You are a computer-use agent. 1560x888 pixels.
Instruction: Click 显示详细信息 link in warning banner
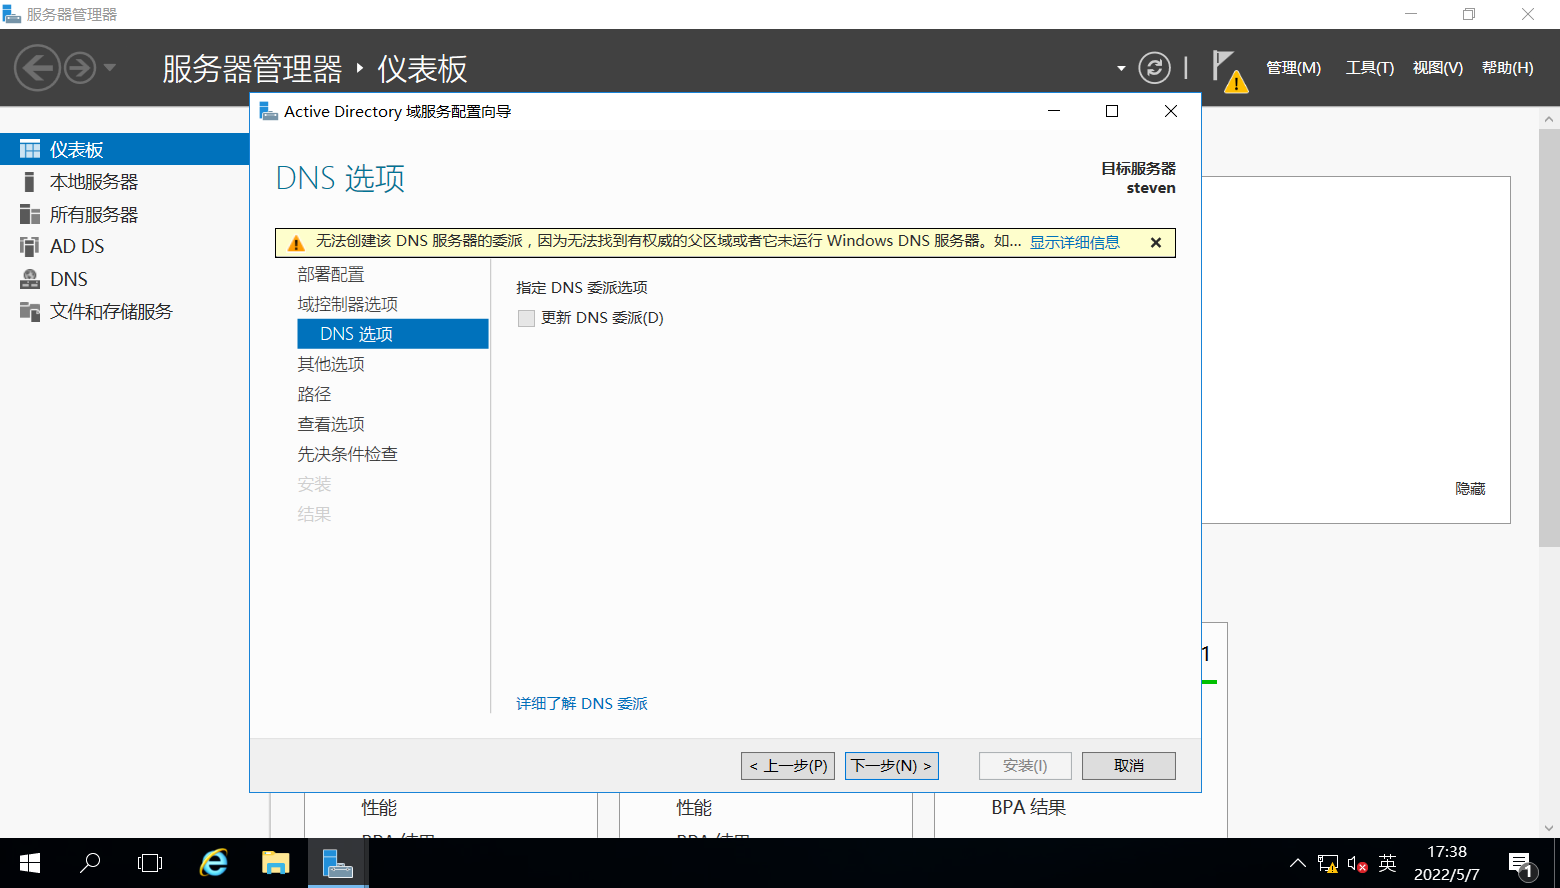tap(1075, 242)
